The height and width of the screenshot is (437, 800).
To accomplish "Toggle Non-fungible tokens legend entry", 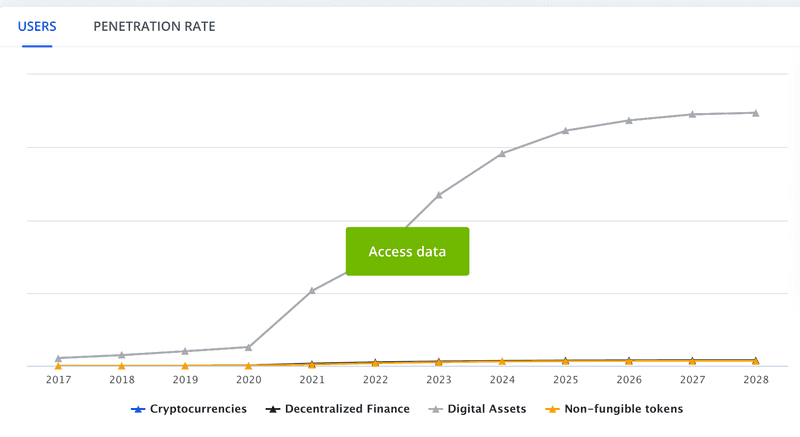I will tap(614, 409).
